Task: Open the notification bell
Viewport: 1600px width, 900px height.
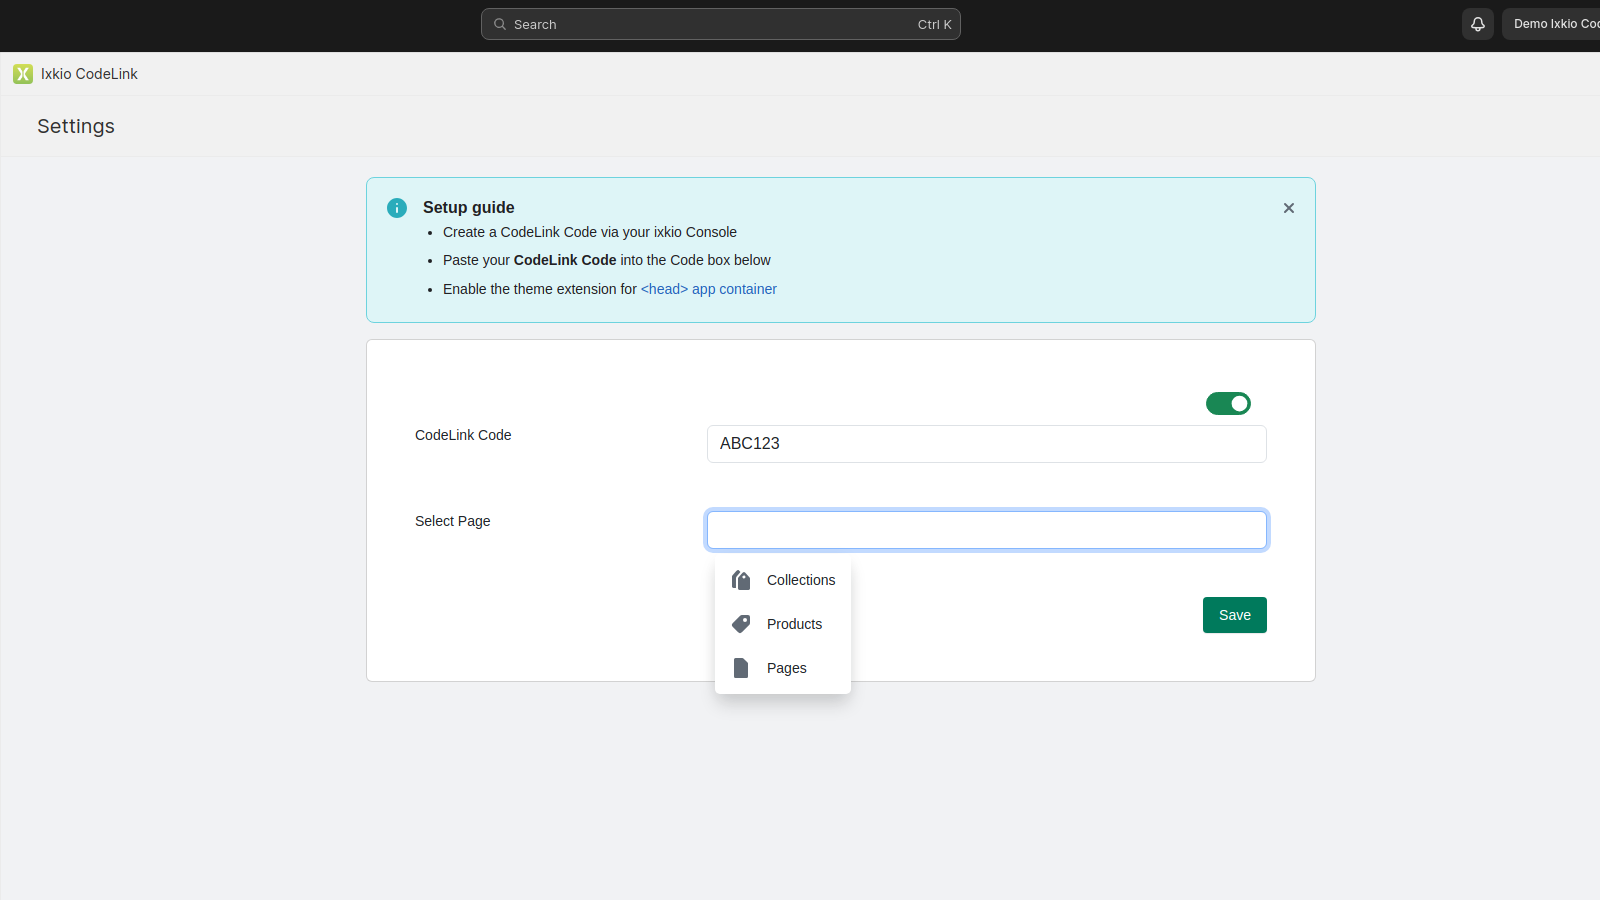Action: tap(1478, 24)
